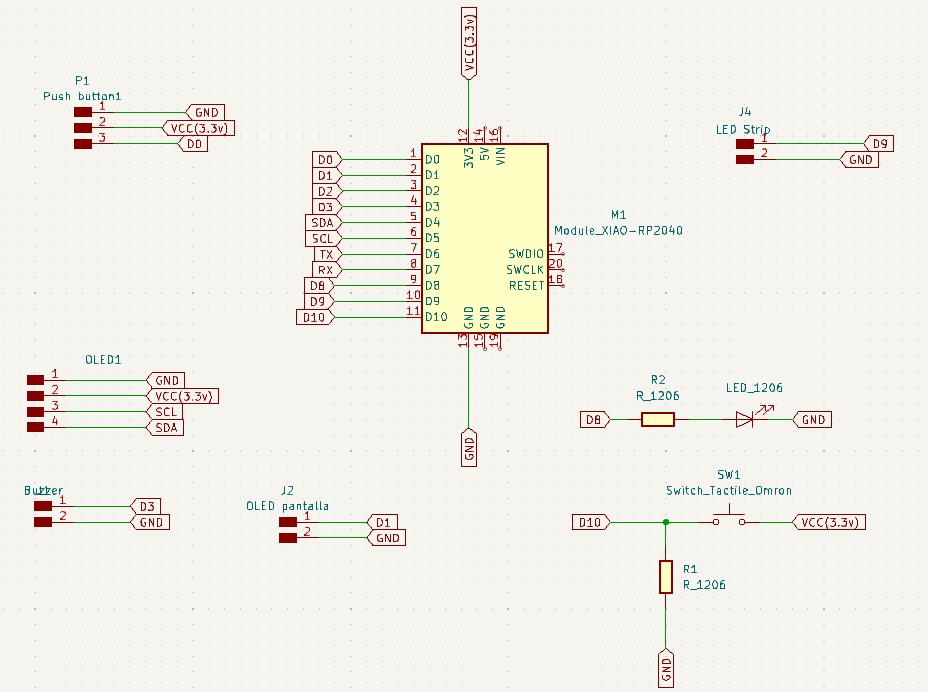Click the VIN pin 16 on module

tap(499, 135)
